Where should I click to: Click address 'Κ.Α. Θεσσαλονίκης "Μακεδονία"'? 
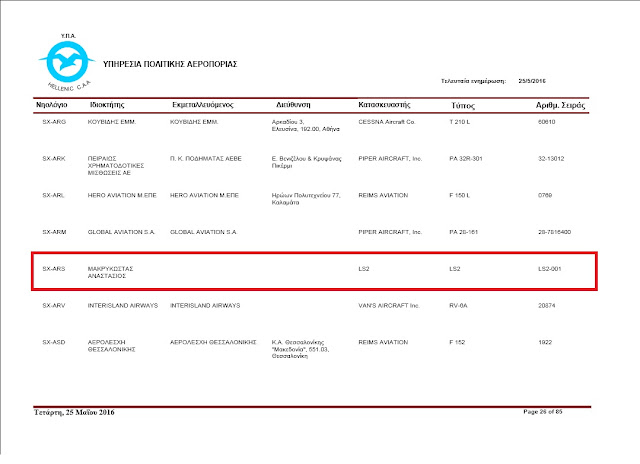[x=300, y=349]
